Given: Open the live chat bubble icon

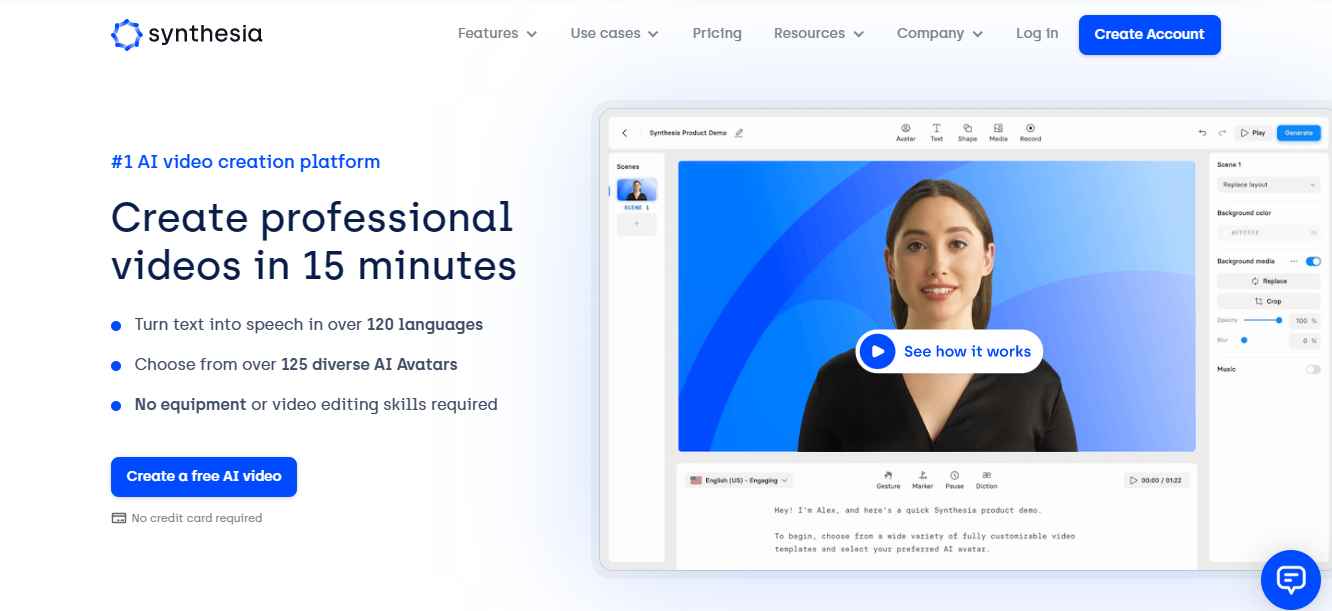Looking at the screenshot, I should (1291, 578).
